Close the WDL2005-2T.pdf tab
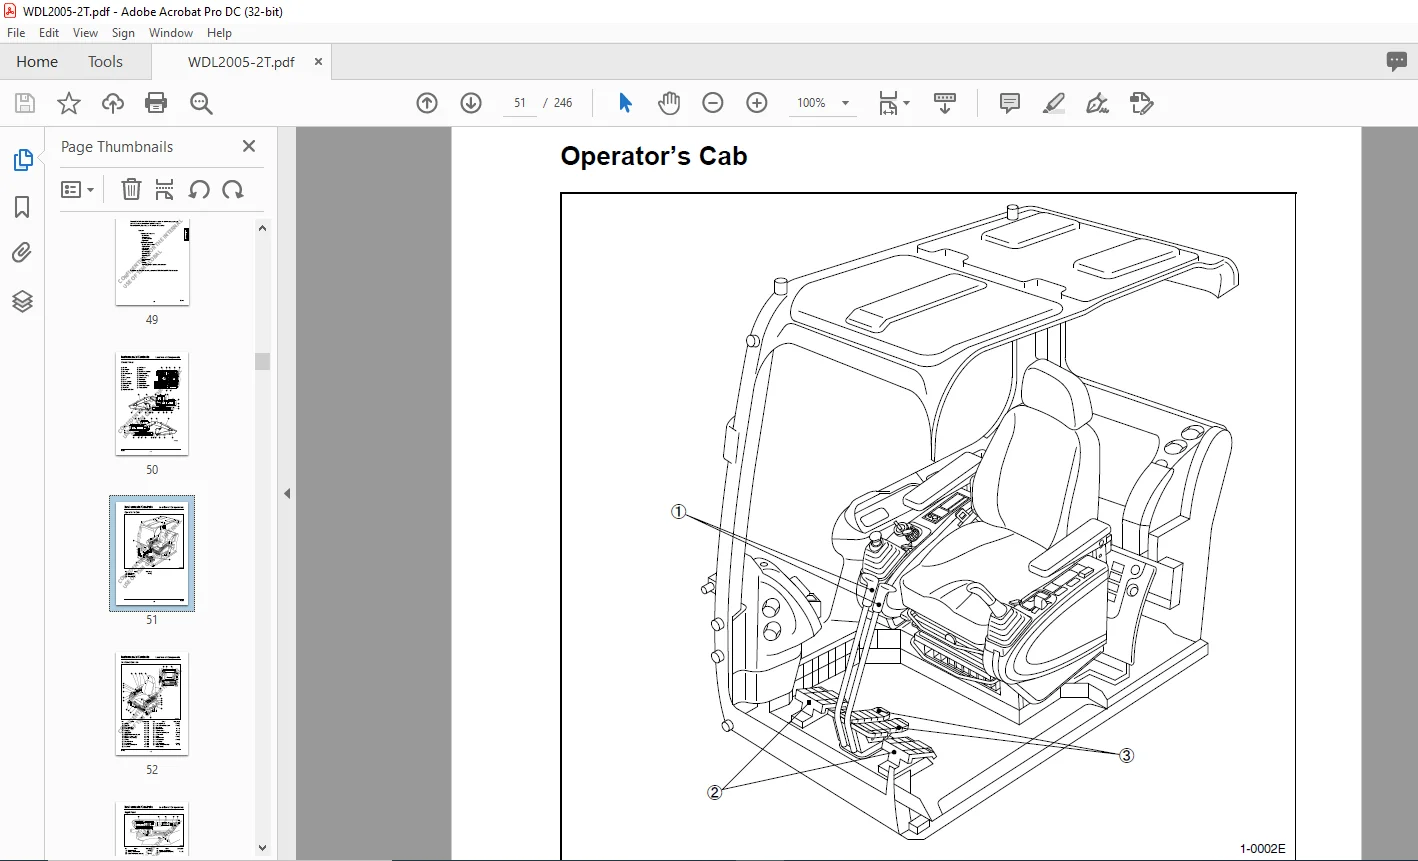This screenshot has width=1418, height=861. click(x=318, y=62)
